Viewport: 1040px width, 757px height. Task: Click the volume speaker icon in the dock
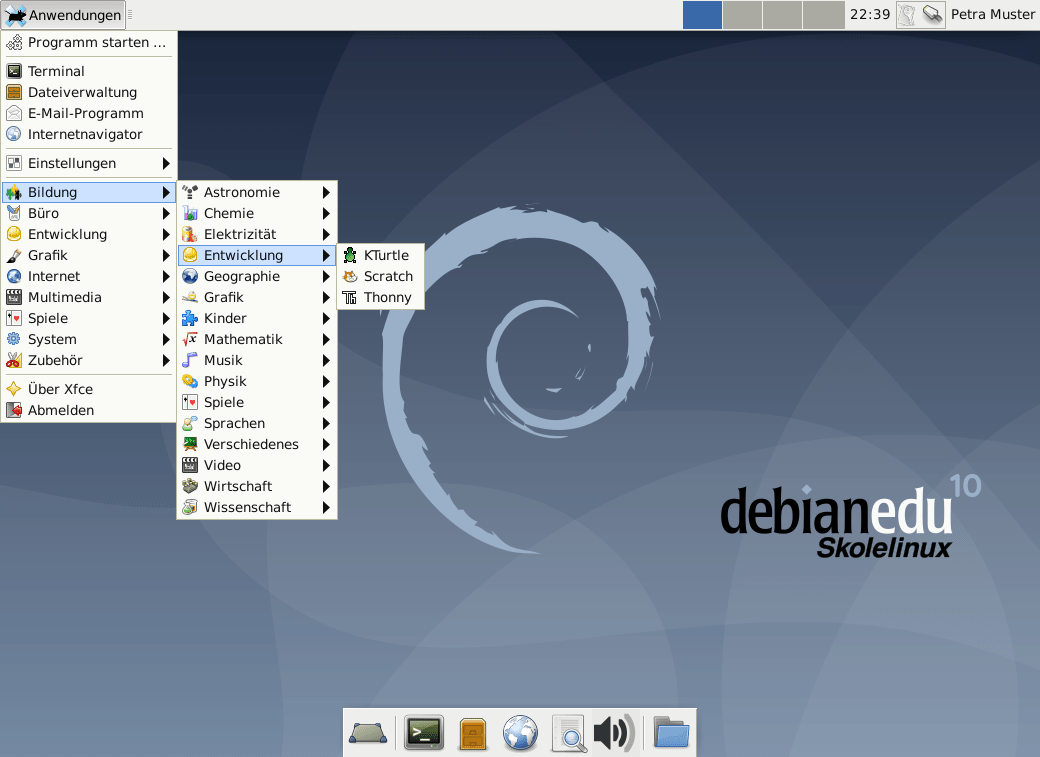click(x=615, y=733)
